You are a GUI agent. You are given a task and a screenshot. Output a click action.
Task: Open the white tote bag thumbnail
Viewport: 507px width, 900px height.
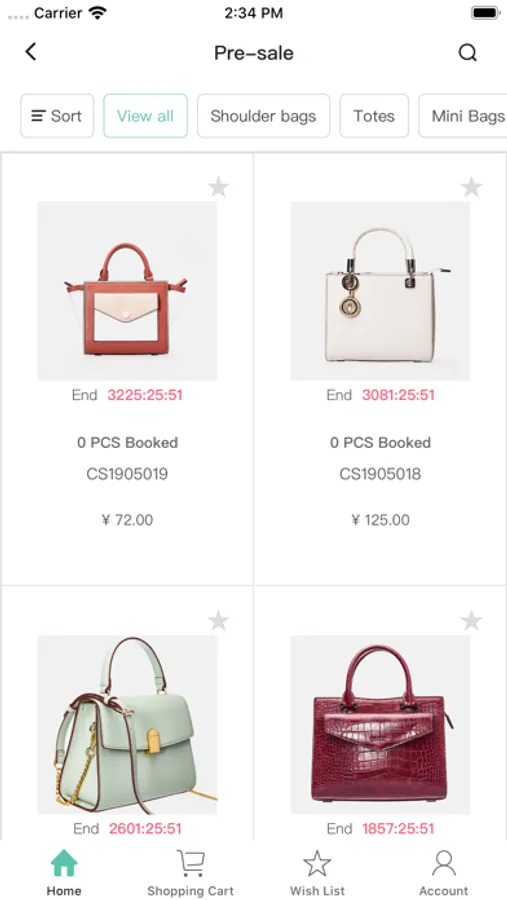pyautogui.click(x=380, y=291)
